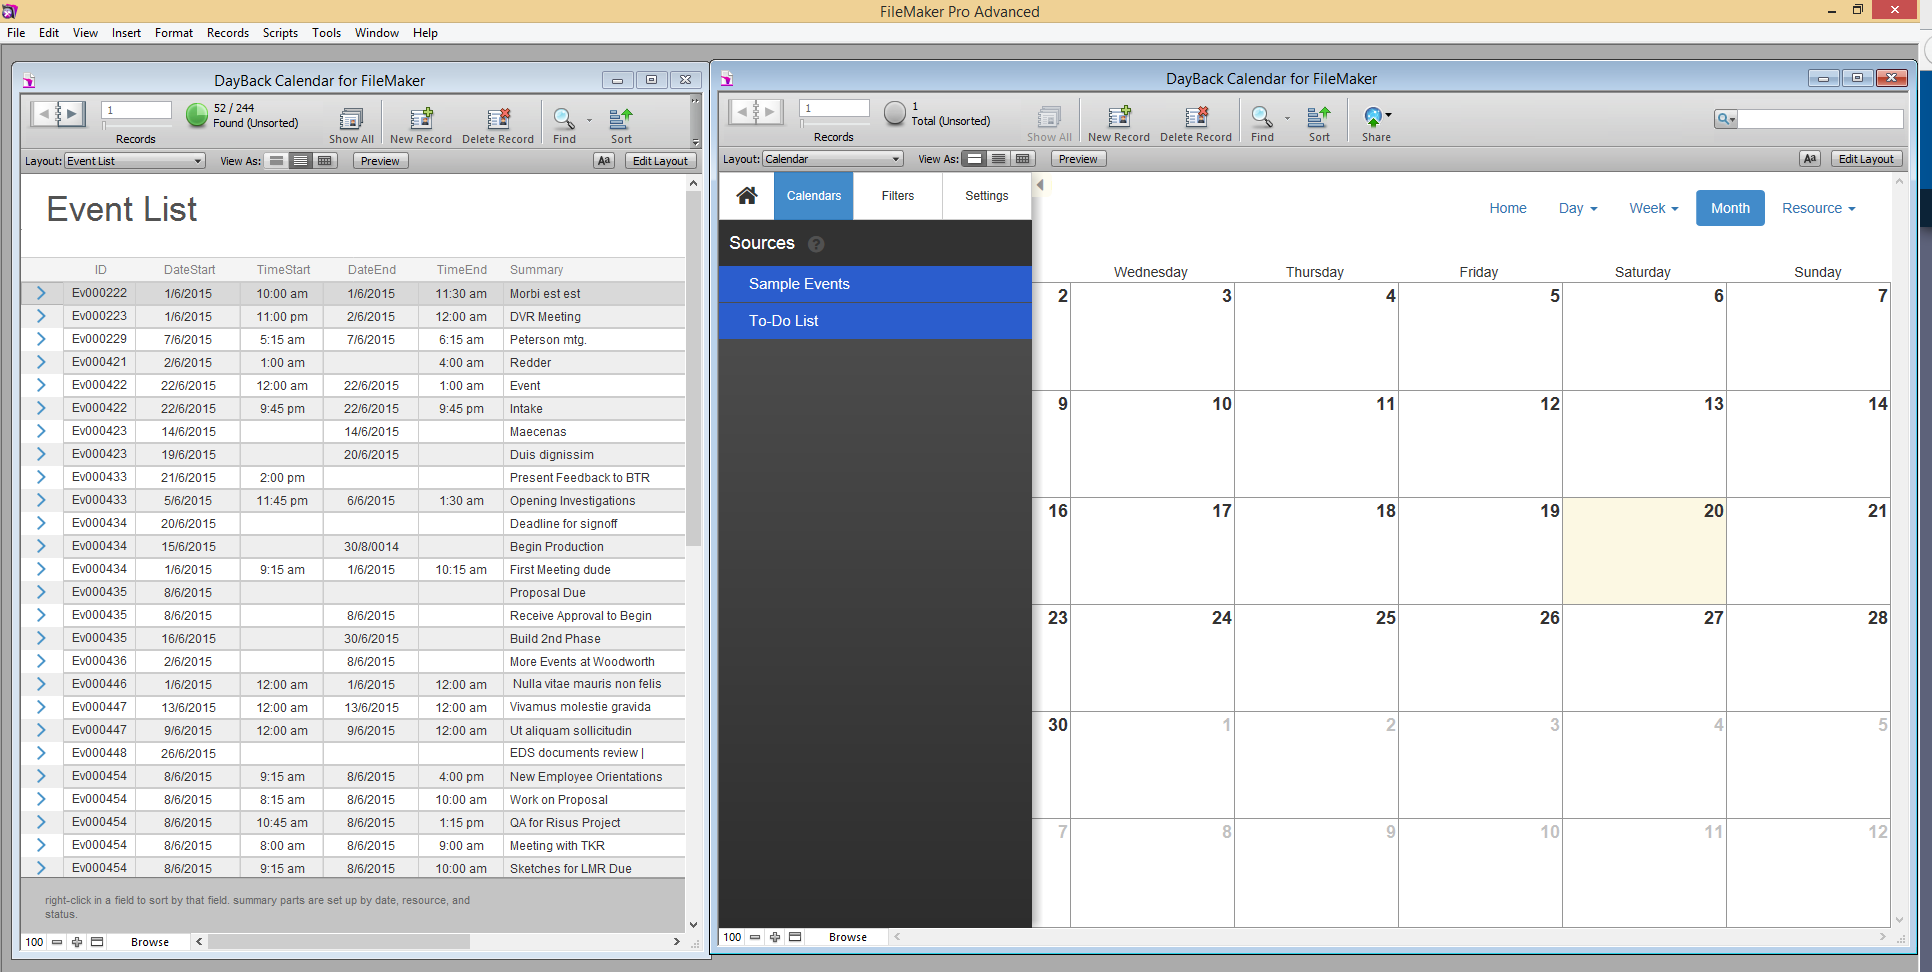Click zoom in icon in Calendar window footer
This screenshot has width=1932, height=972.
click(x=775, y=937)
